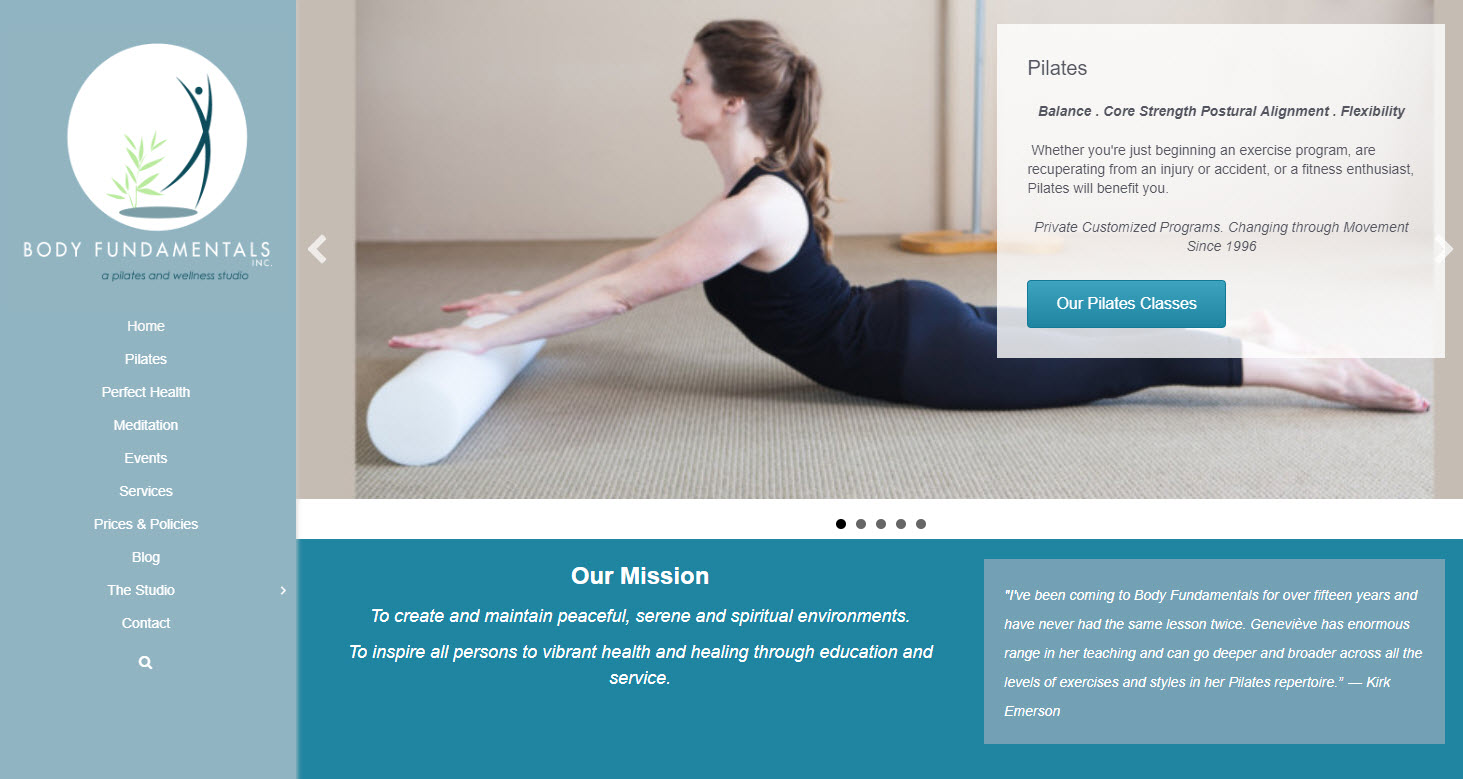Choose the fifth slide dot
This screenshot has height=779, width=1463.
921,524
